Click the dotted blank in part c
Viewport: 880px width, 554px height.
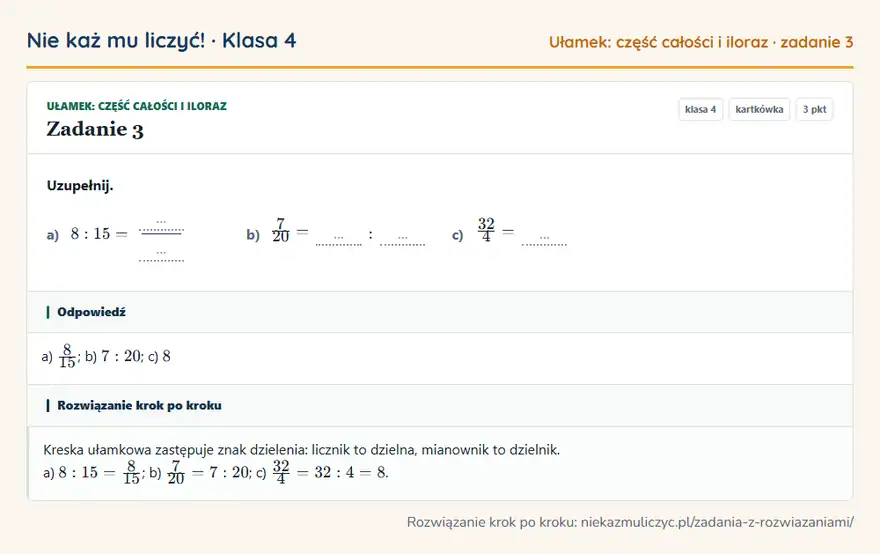coord(544,241)
